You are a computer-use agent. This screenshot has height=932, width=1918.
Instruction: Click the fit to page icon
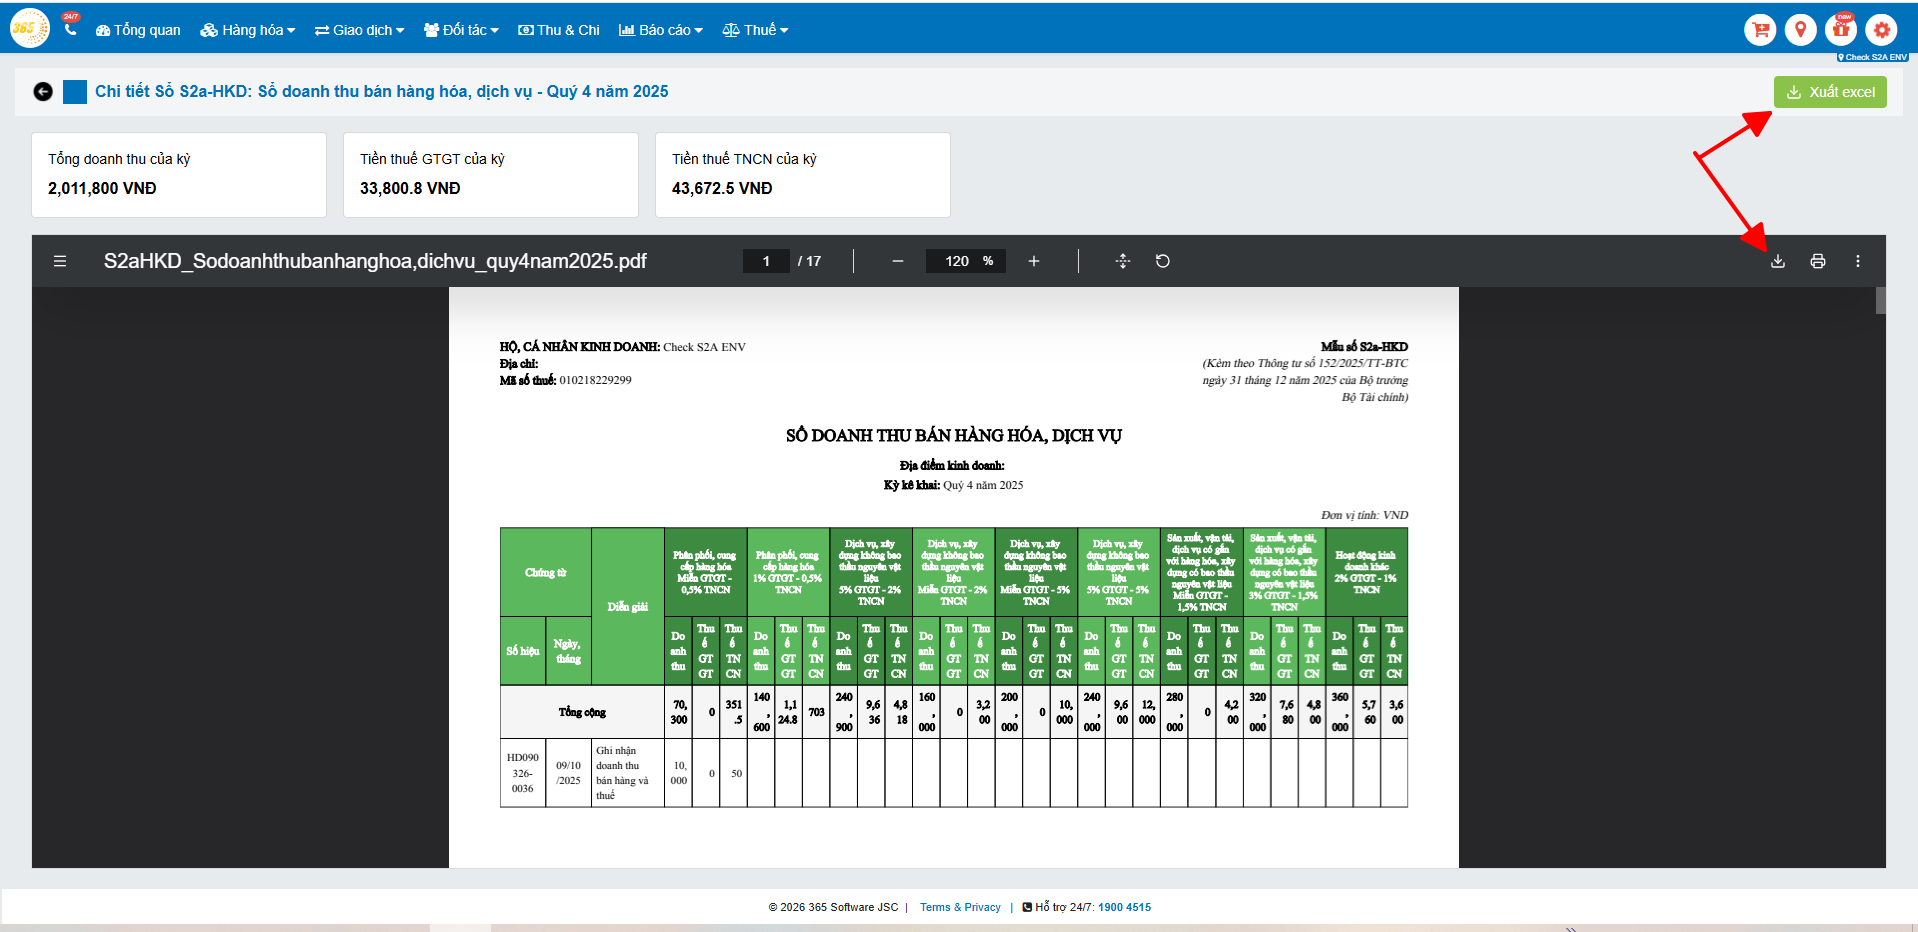point(1122,261)
